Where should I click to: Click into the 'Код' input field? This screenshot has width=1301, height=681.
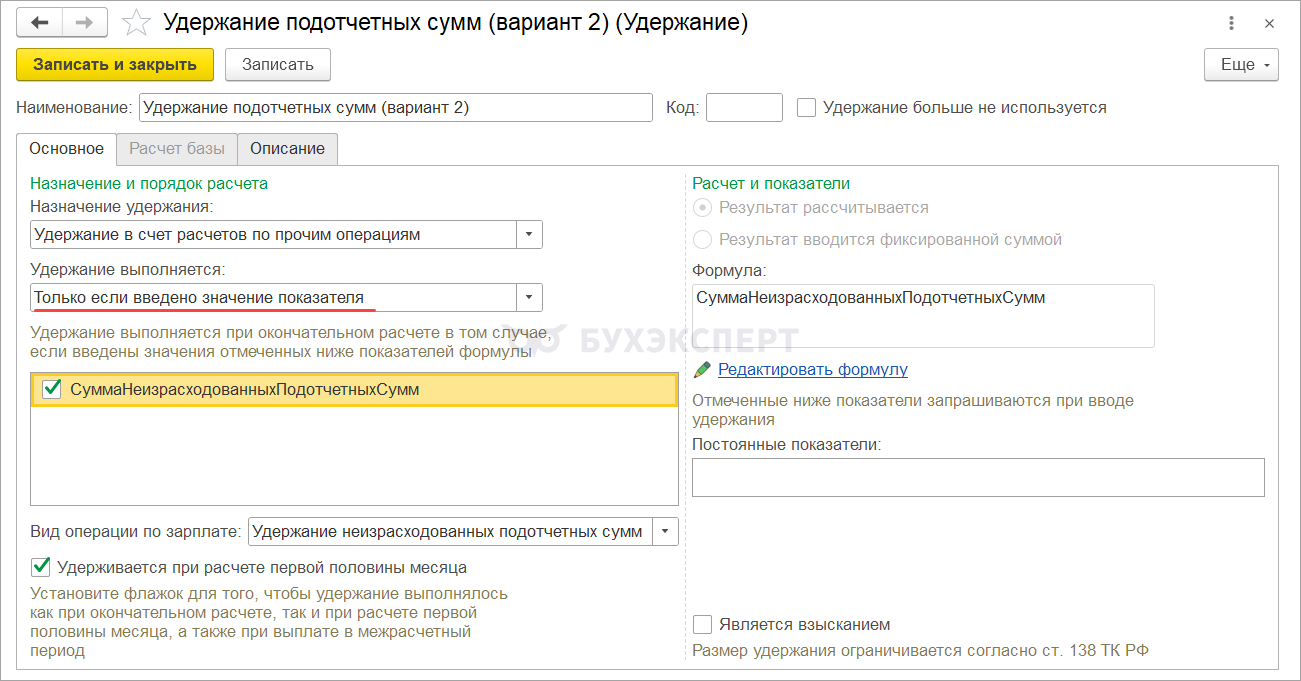[x=743, y=107]
